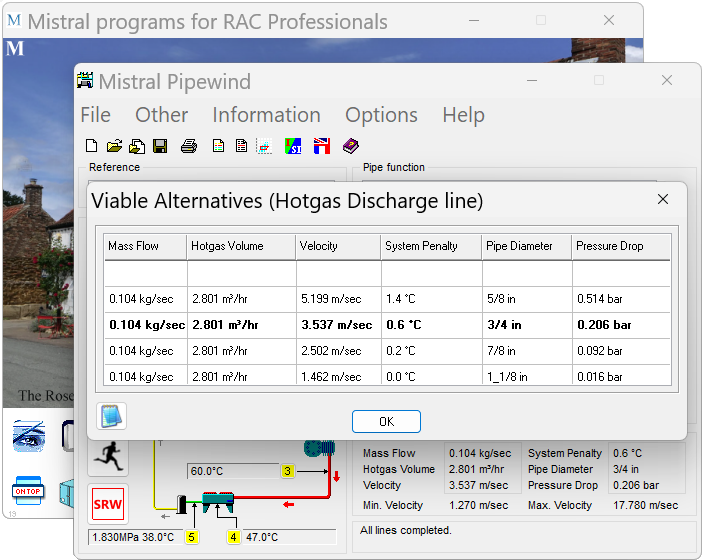Open the File menu

pos(95,115)
